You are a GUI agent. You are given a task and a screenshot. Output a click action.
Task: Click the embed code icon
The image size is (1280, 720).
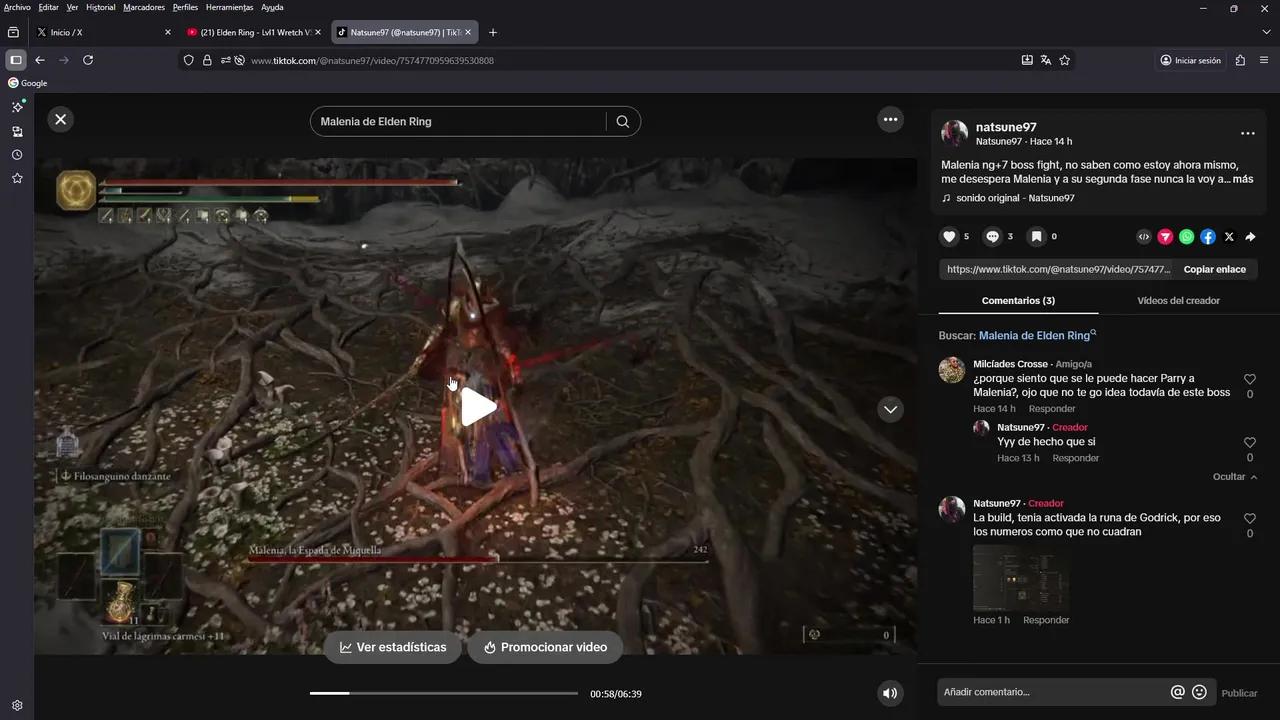coord(1144,237)
